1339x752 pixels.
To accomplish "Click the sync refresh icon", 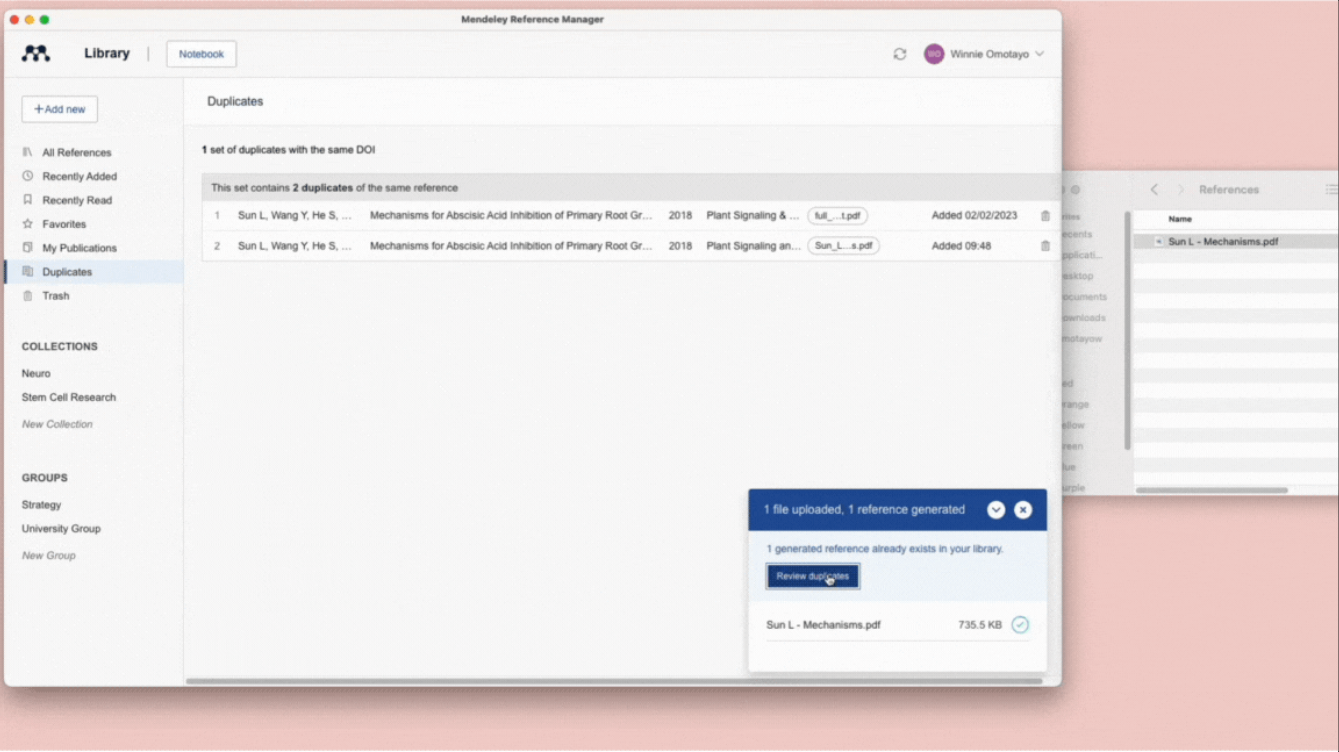I will 900,54.
